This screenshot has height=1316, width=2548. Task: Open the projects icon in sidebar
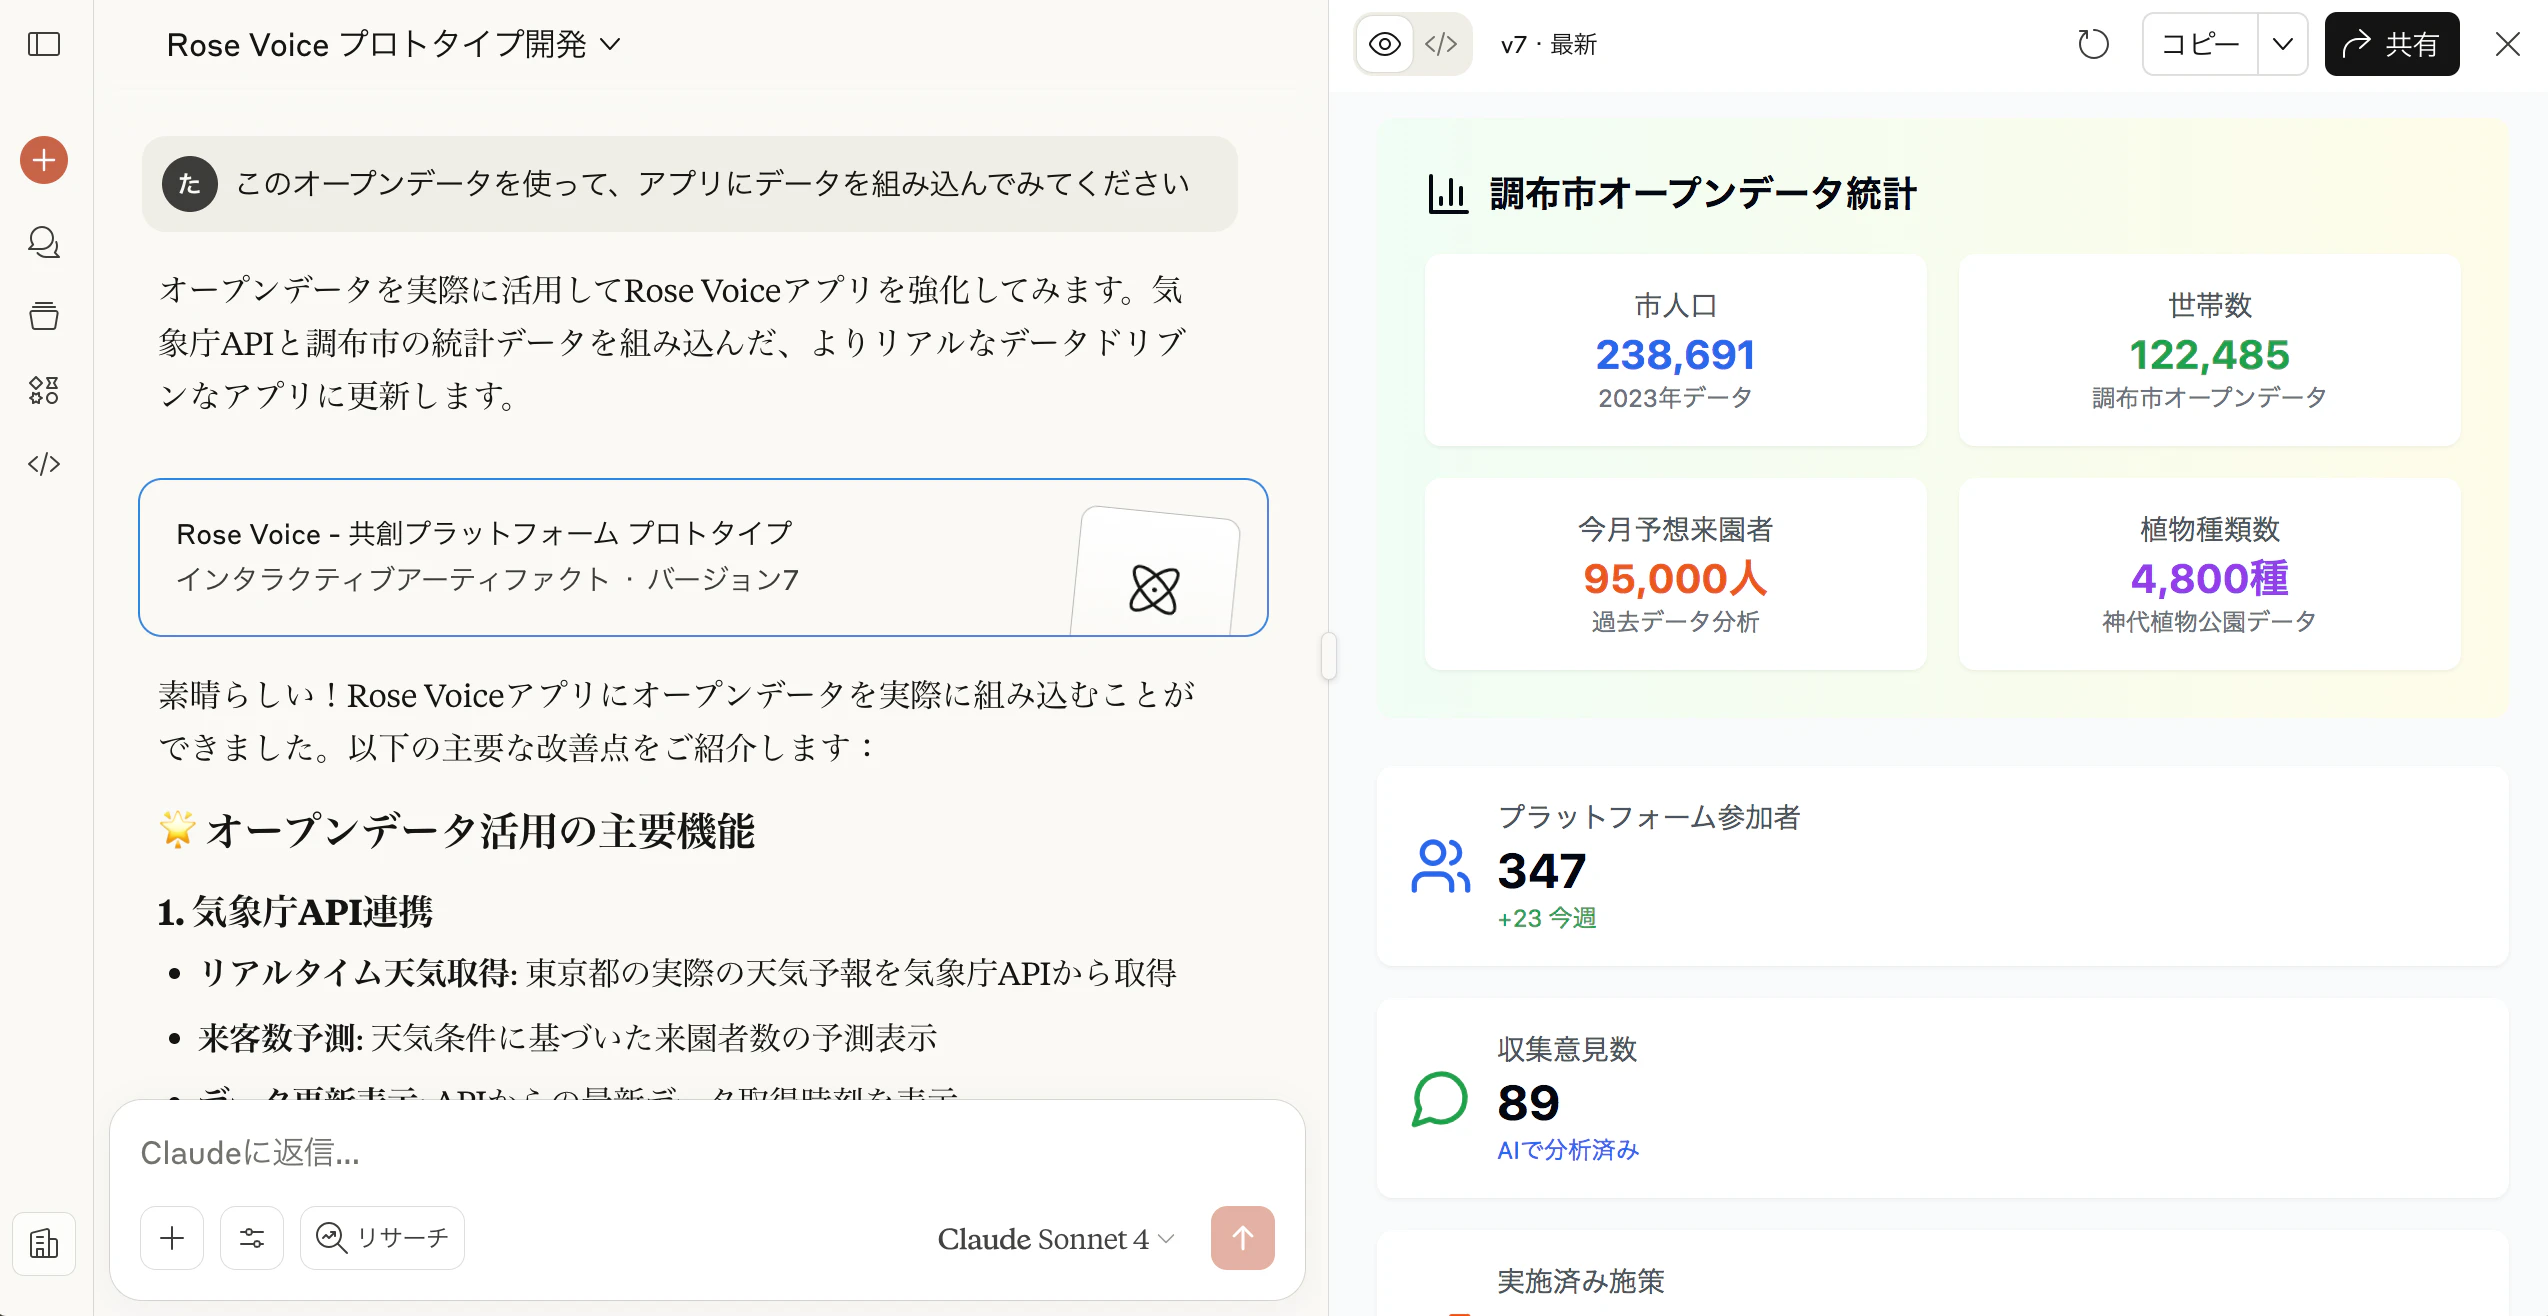[x=44, y=316]
